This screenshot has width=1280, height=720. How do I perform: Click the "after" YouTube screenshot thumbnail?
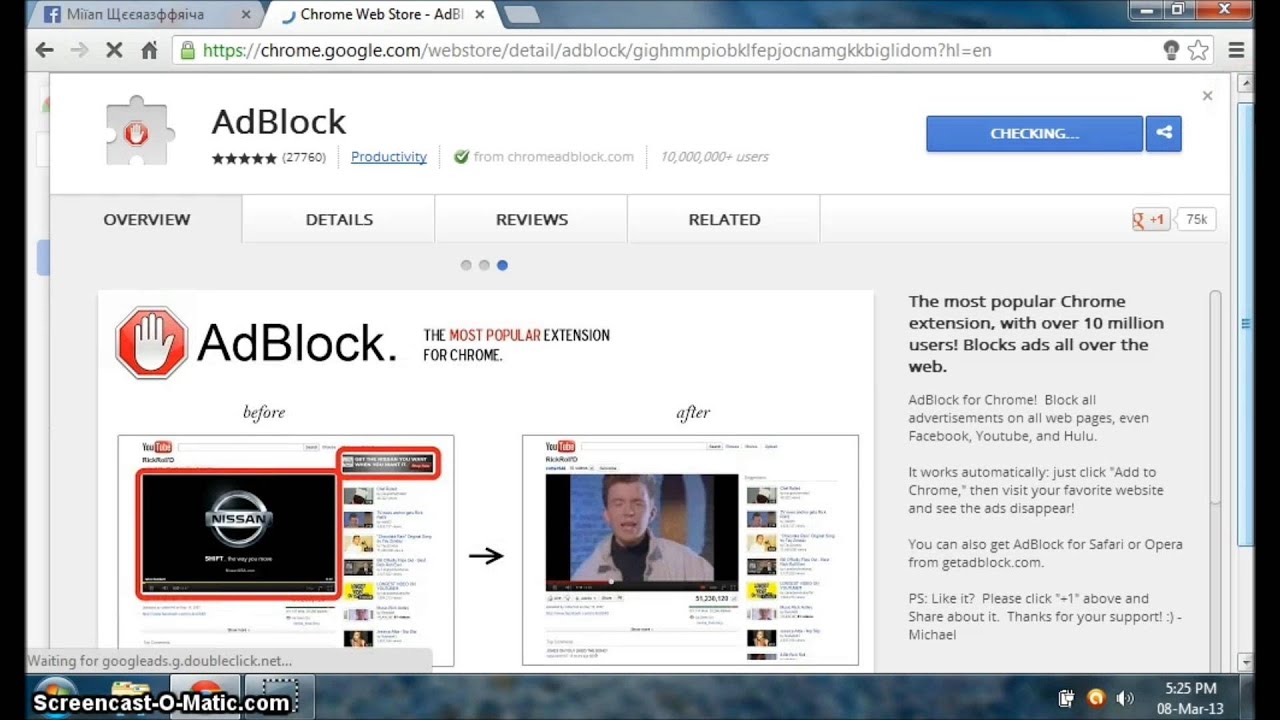pos(690,551)
